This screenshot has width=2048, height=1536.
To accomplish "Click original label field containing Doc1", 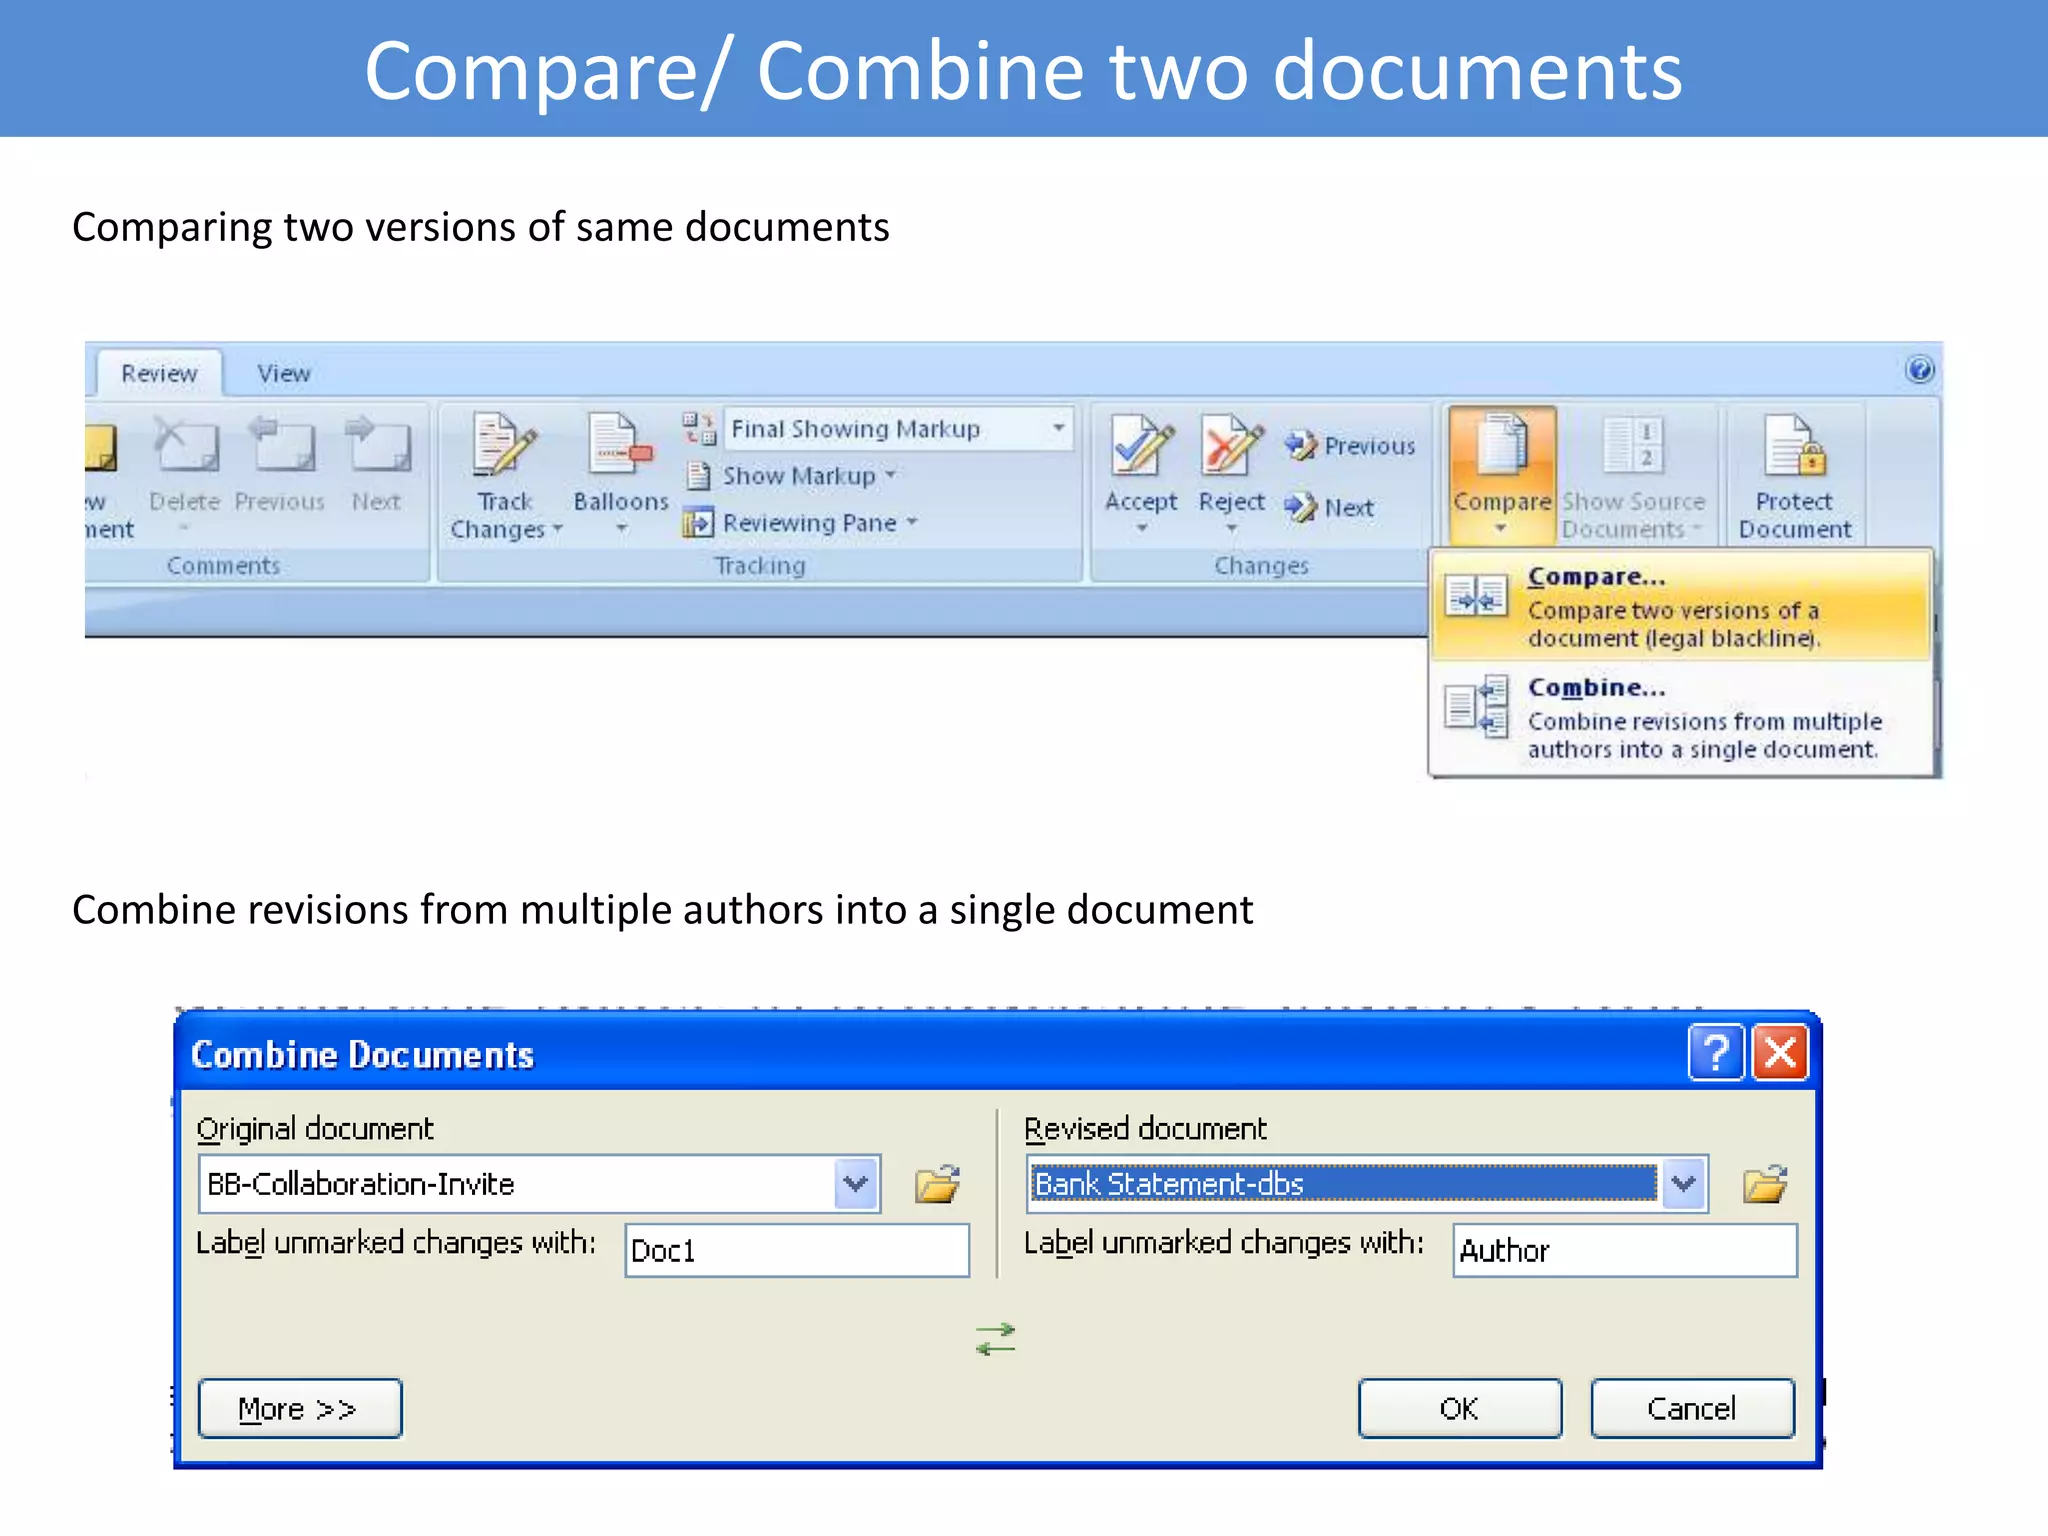I will point(797,1250).
